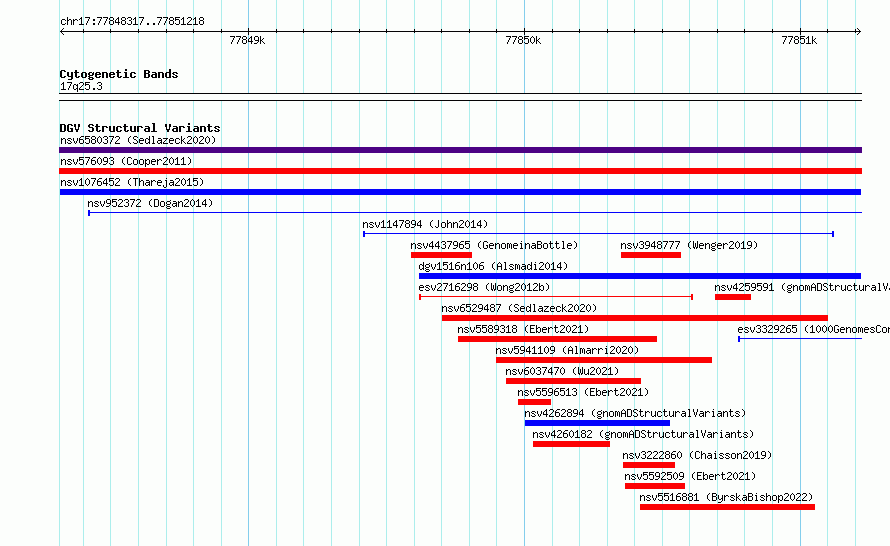
Task: Open the nsv4259591 gnomAD label
Action: pyautogui.click(x=801, y=287)
